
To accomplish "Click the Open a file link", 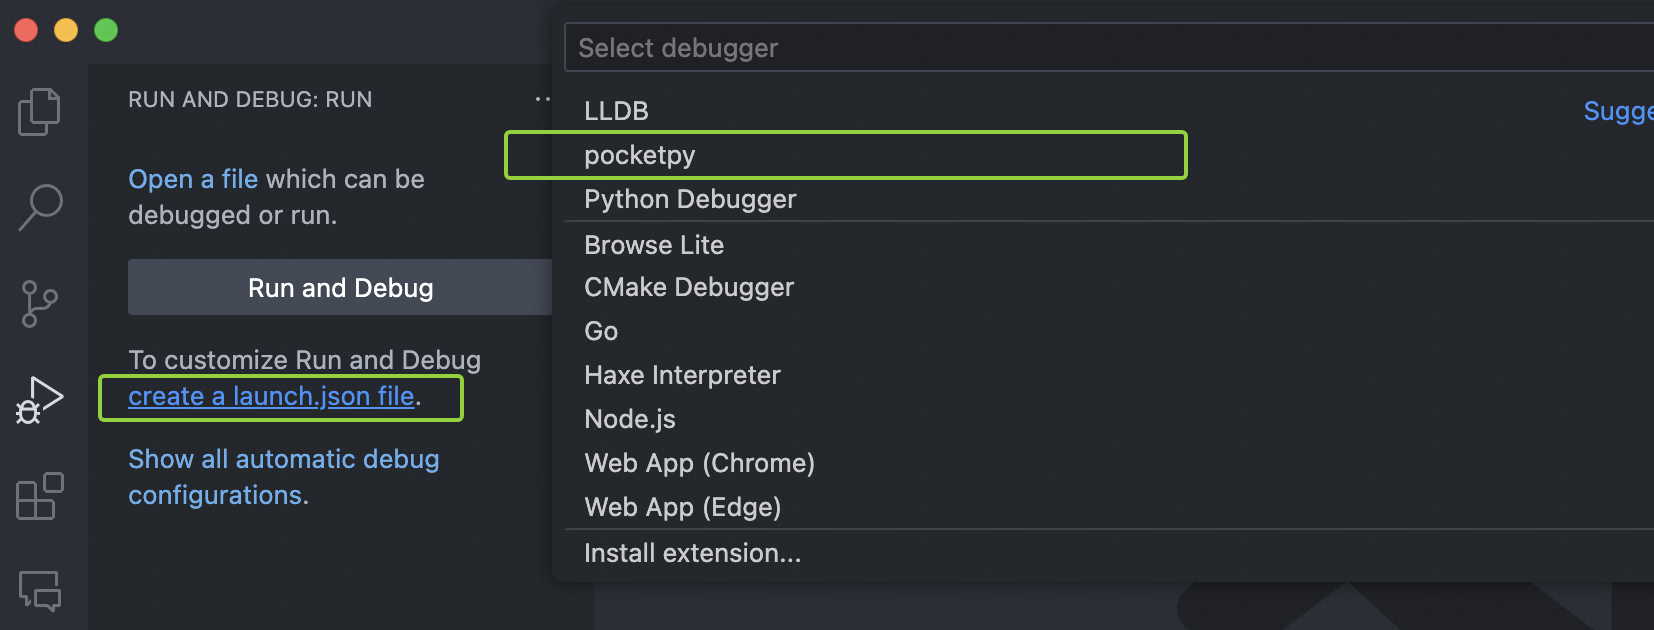I will click(x=193, y=179).
